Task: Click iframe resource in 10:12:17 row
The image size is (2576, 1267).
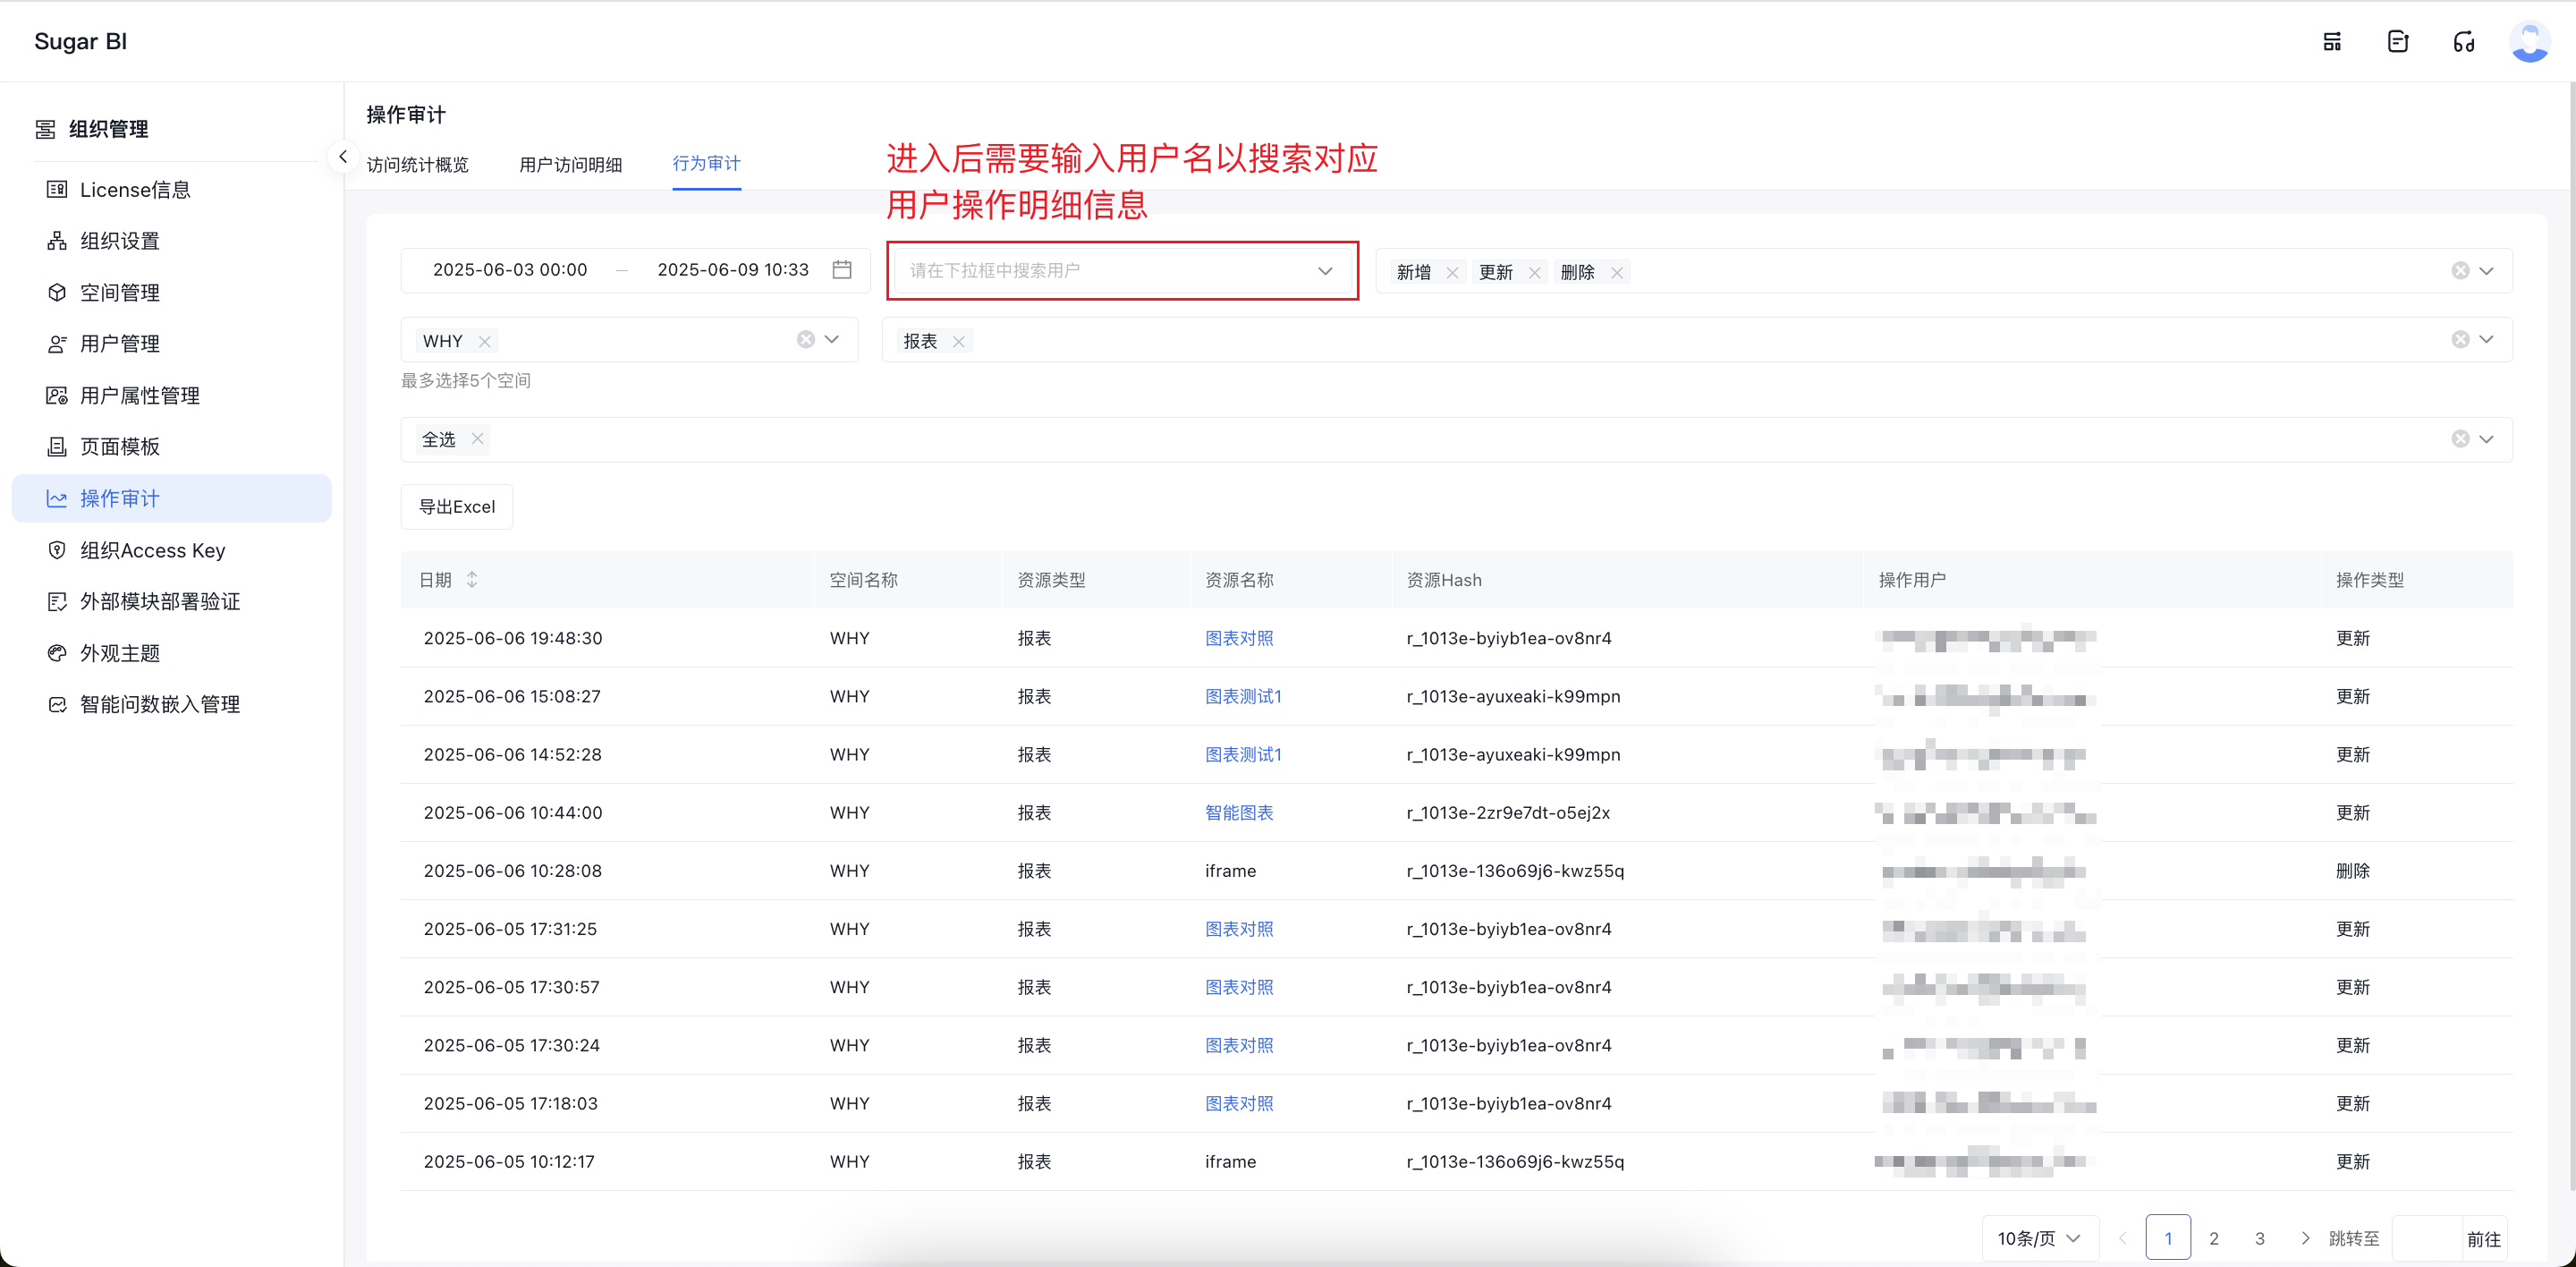Action: [1230, 1161]
